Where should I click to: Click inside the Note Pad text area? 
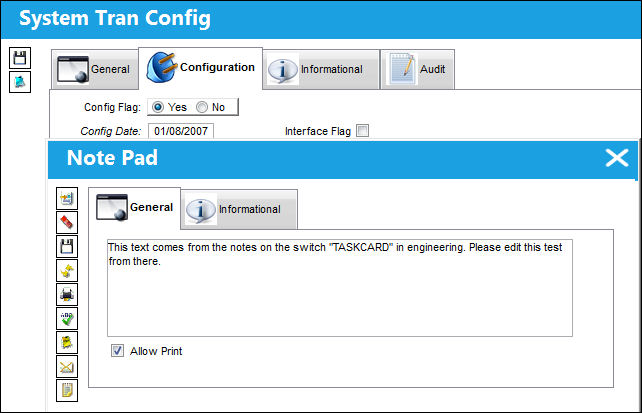point(340,288)
